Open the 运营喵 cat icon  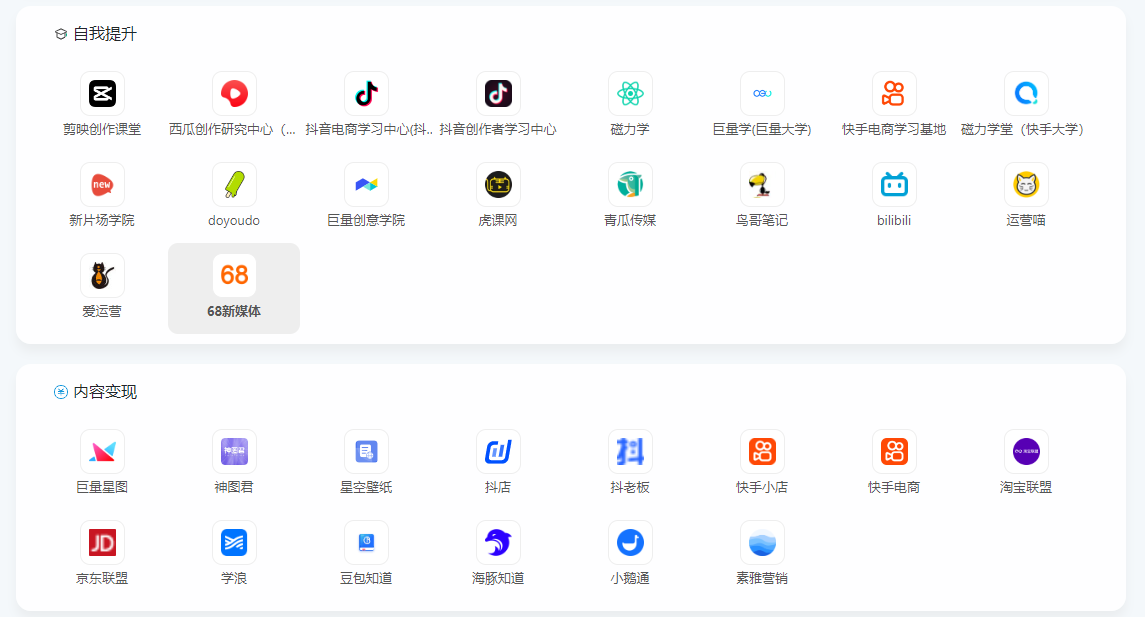click(1026, 185)
